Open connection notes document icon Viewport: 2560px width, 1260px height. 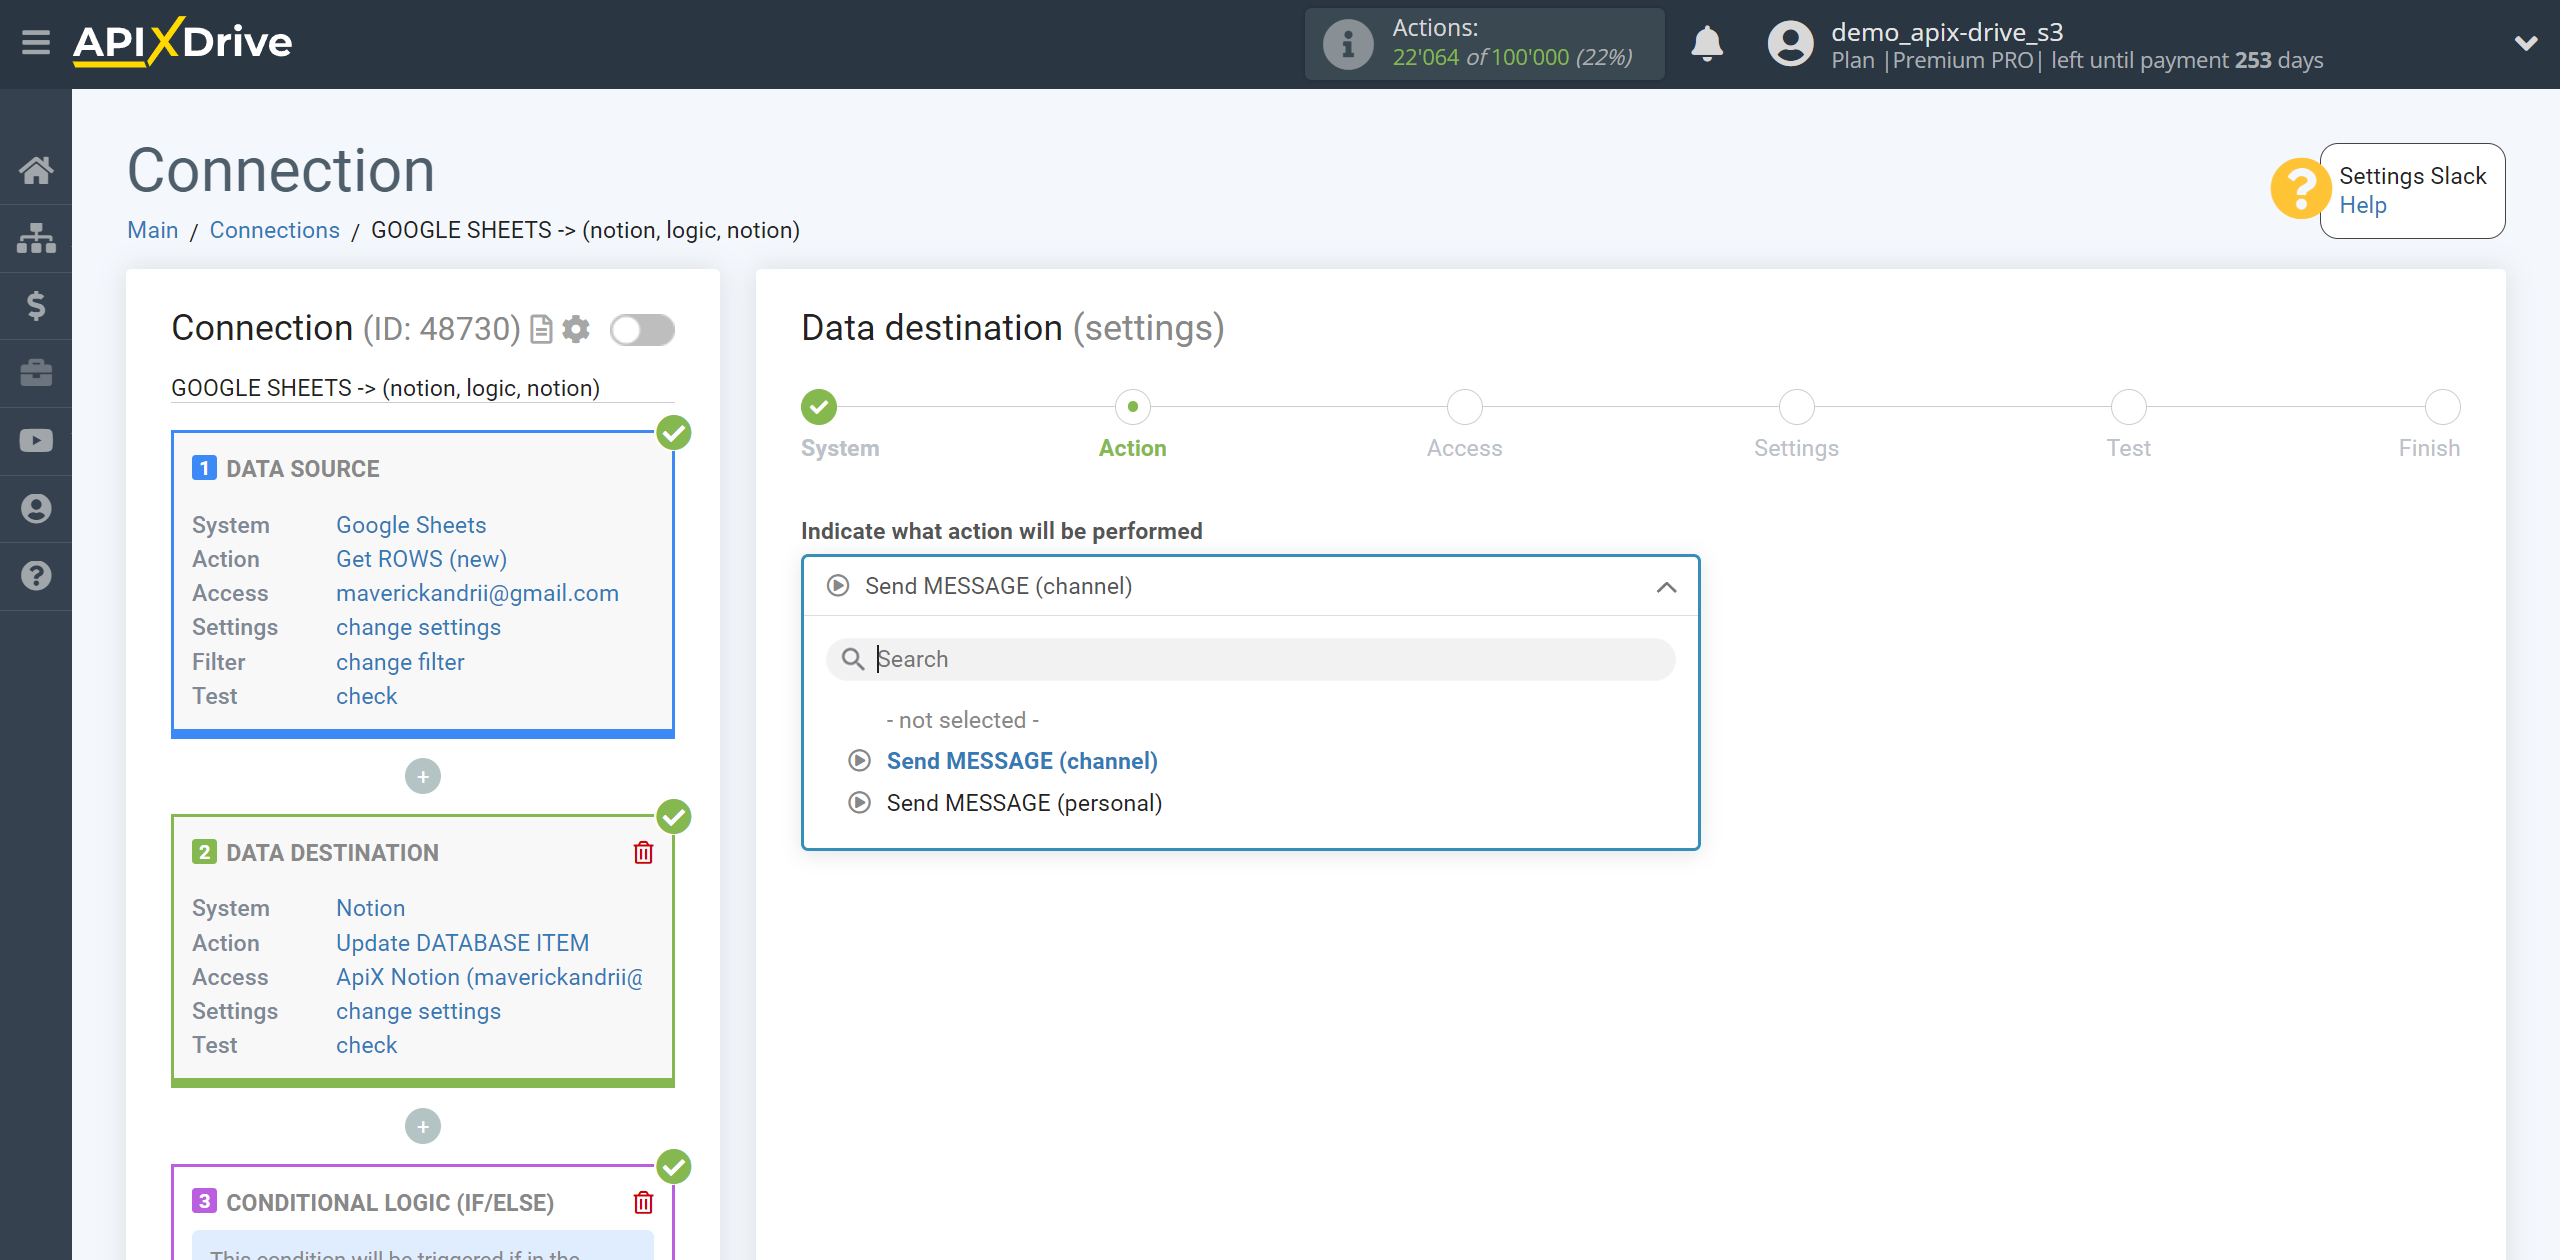541,329
